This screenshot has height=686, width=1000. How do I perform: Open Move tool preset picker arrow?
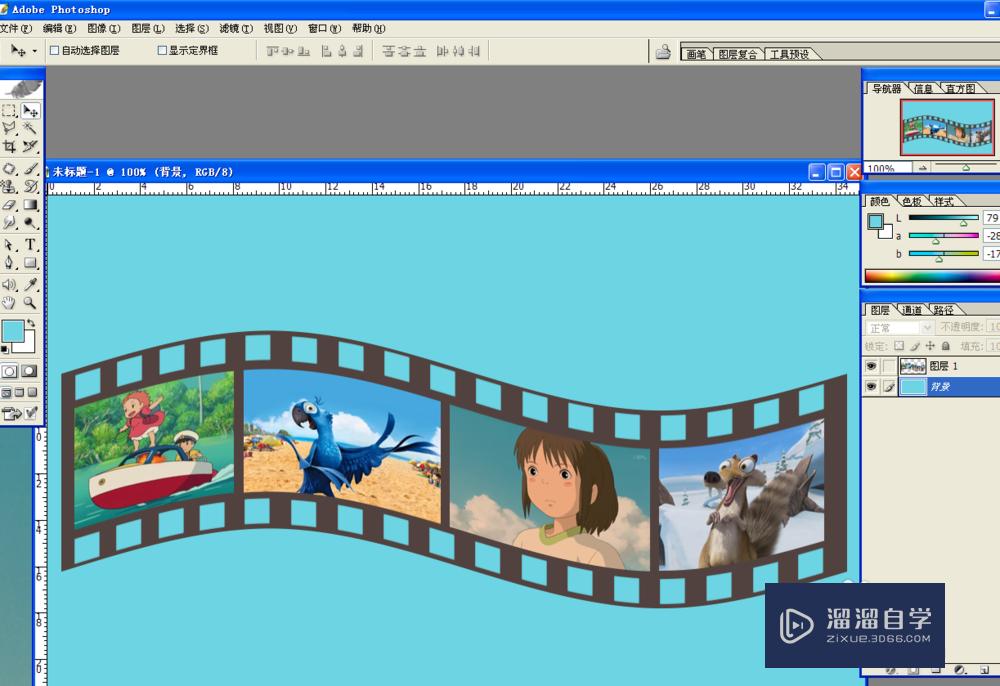(x=34, y=51)
